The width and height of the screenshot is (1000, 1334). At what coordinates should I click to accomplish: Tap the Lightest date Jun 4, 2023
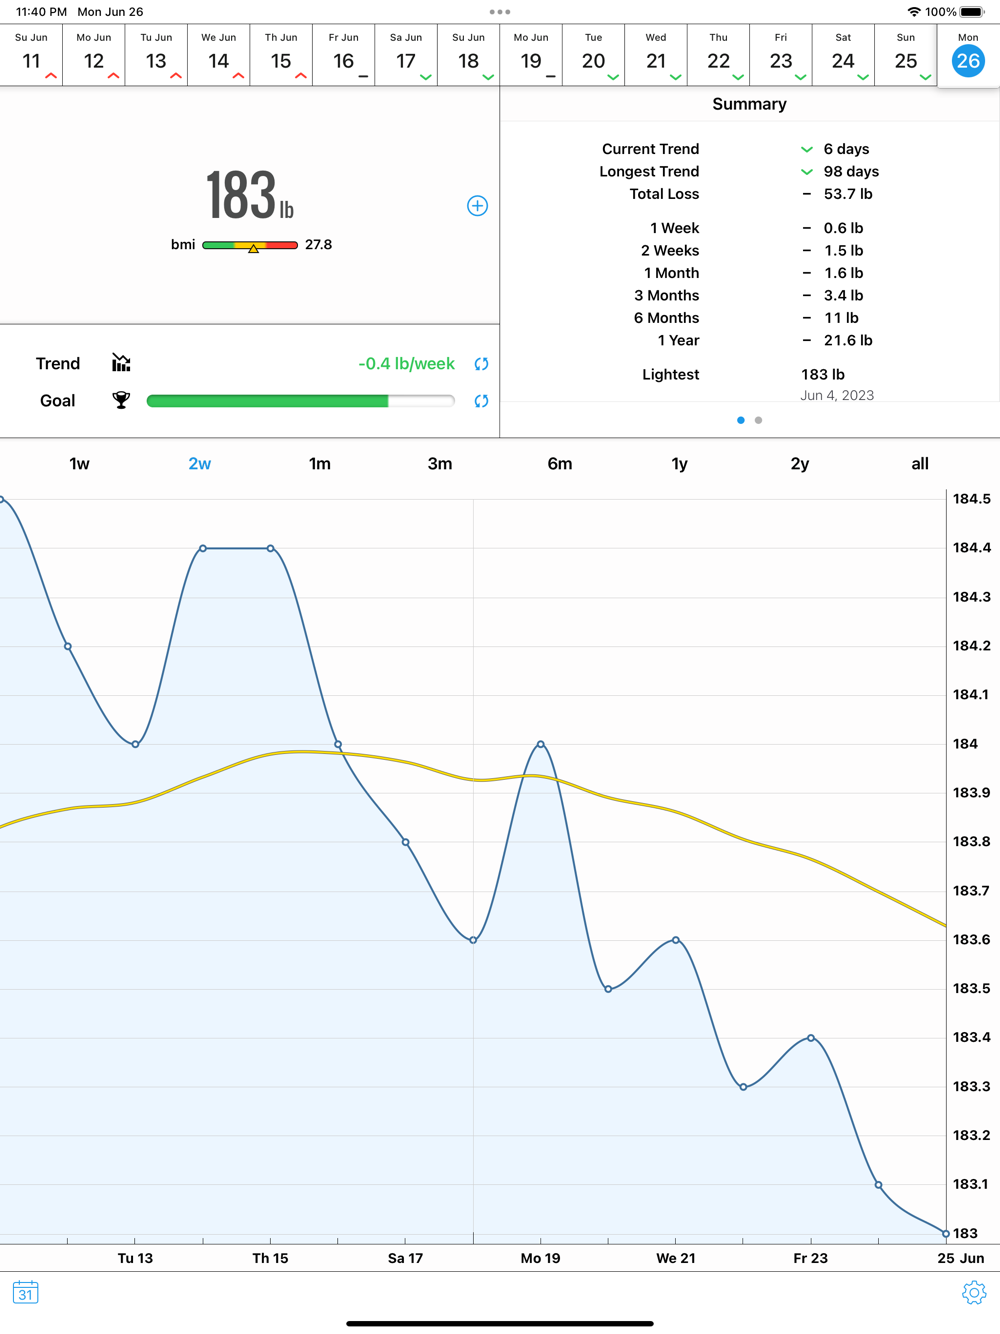coord(837,395)
